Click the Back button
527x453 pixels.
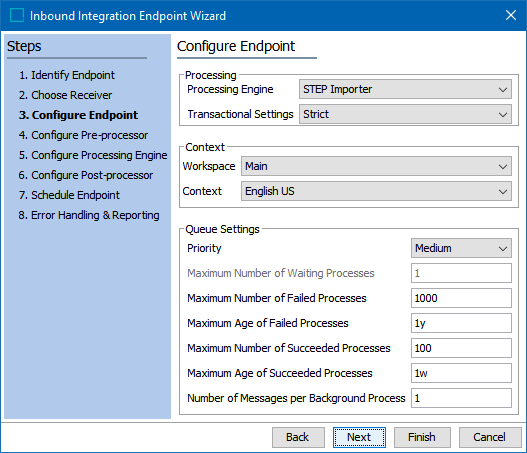point(298,437)
